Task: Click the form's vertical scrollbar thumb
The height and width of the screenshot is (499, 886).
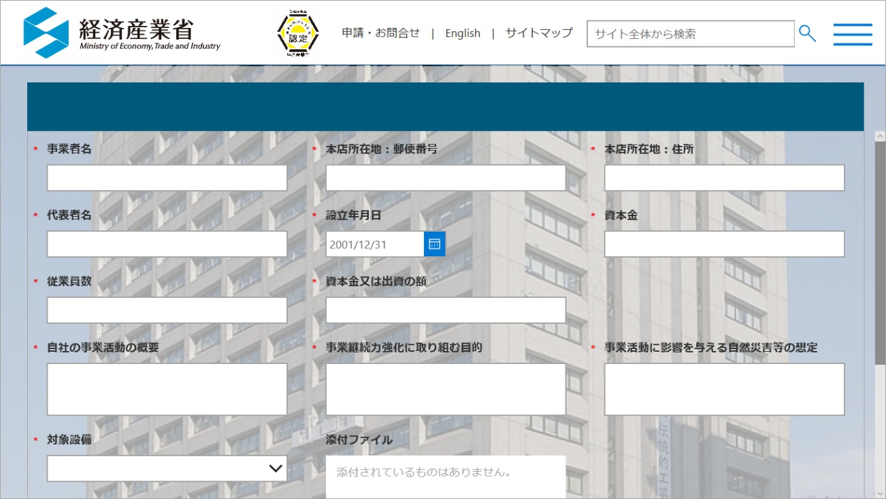Action: click(x=880, y=253)
